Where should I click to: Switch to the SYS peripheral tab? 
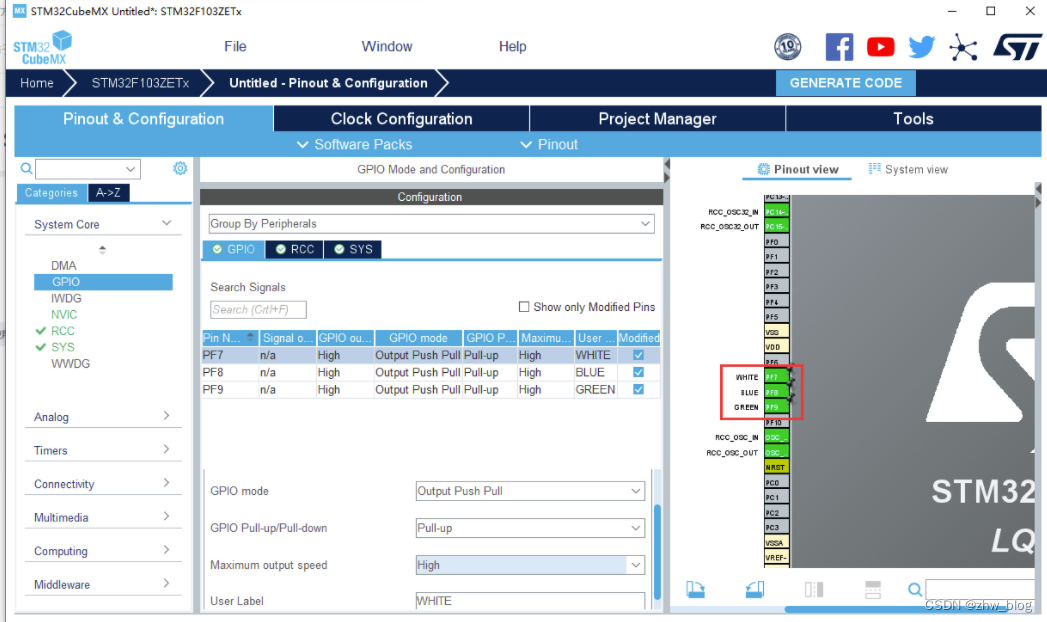point(353,249)
